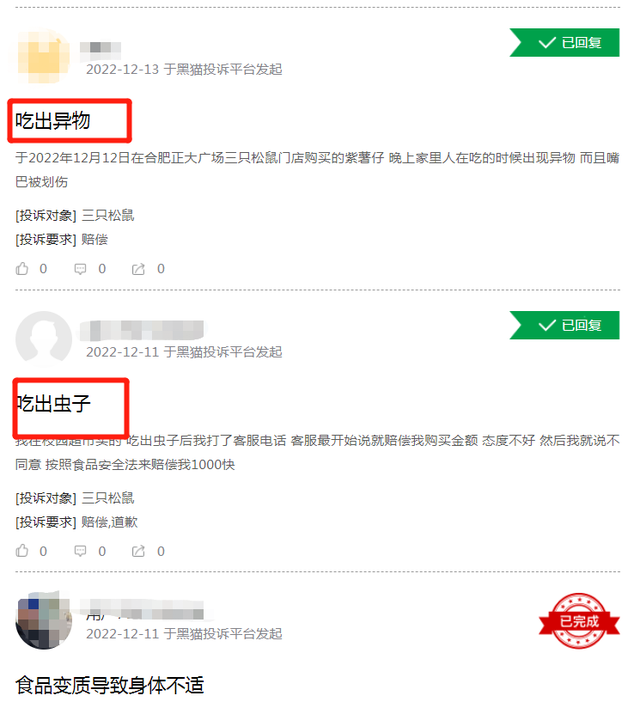The height and width of the screenshot is (708, 640).
Task: Click the third user's pixelated photo avatar
Action: pyautogui.click(x=43, y=622)
